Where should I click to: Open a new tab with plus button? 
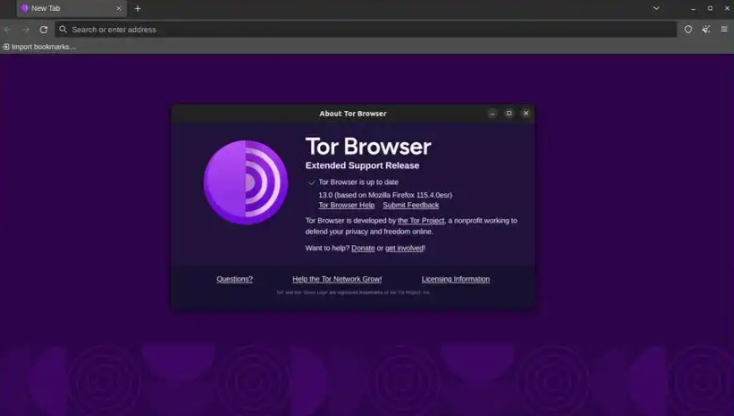point(138,8)
